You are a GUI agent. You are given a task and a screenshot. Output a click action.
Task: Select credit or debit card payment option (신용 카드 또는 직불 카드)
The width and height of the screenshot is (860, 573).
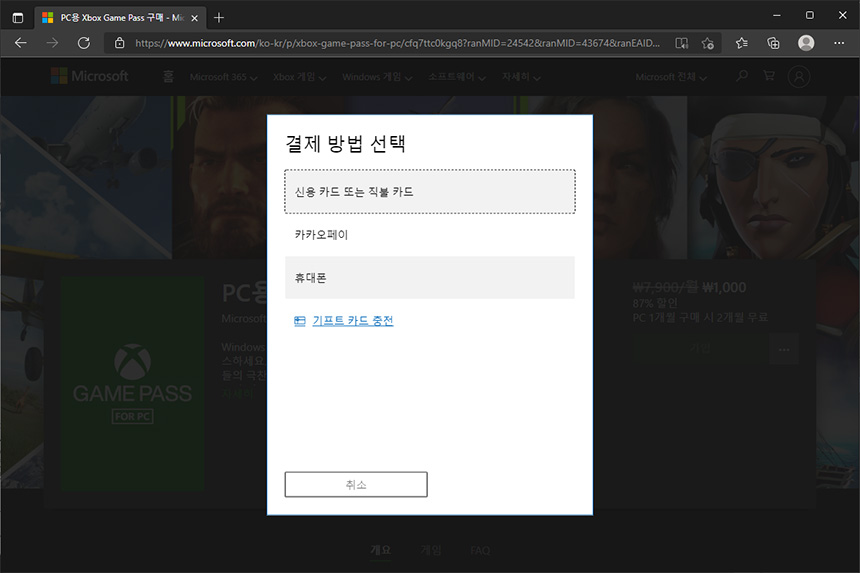(x=429, y=191)
